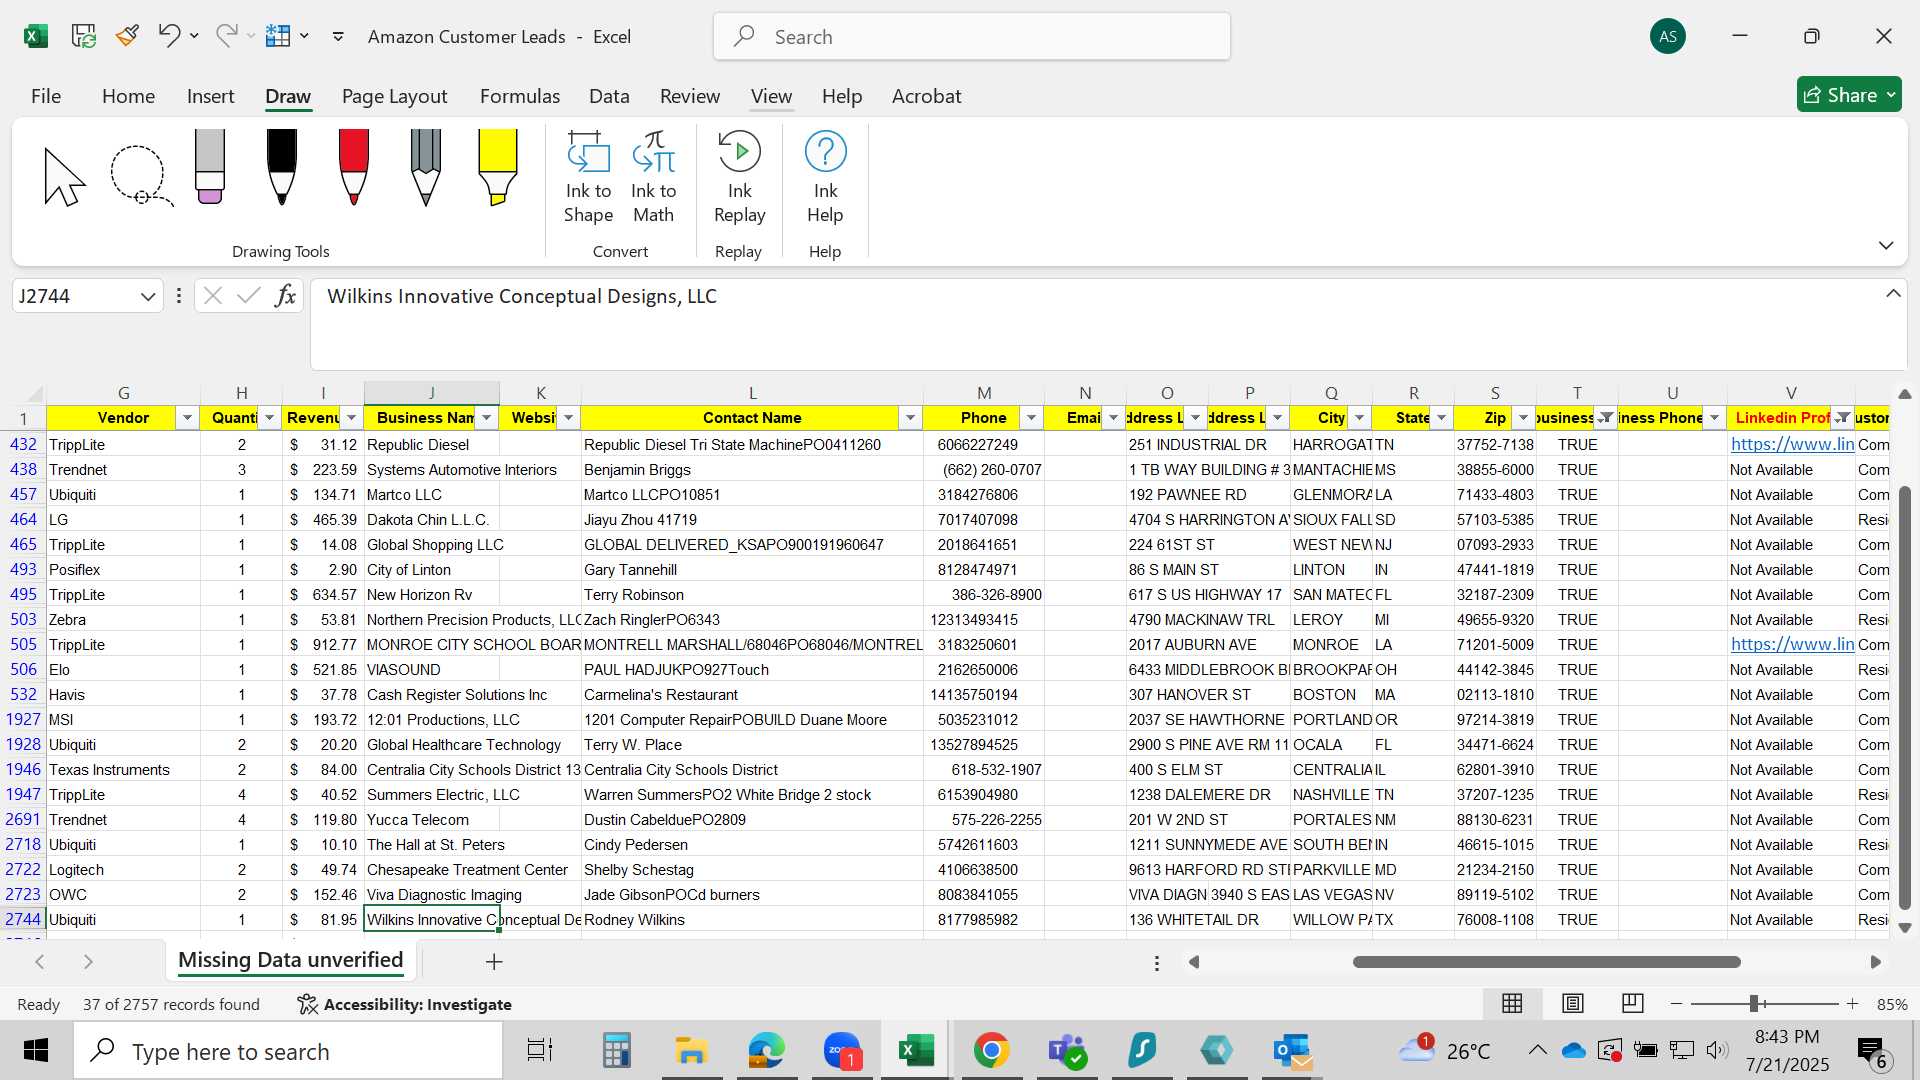Switch to the Home tab

(x=128, y=96)
